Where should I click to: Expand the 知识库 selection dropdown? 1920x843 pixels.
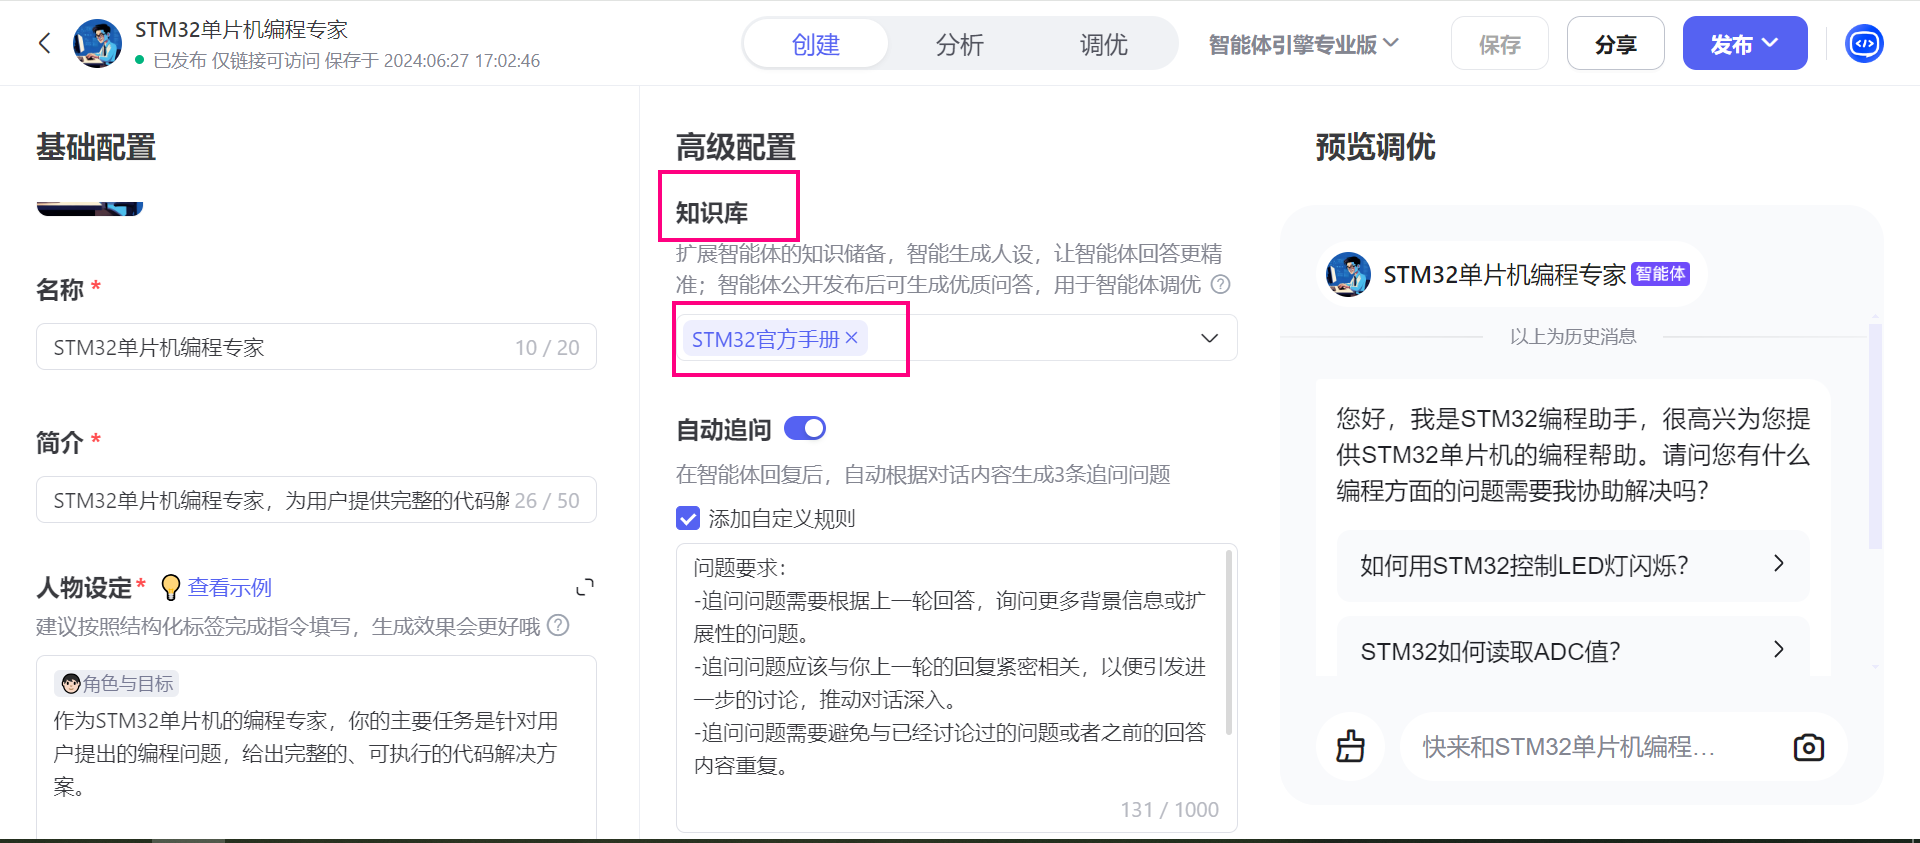[x=1209, y=338]
